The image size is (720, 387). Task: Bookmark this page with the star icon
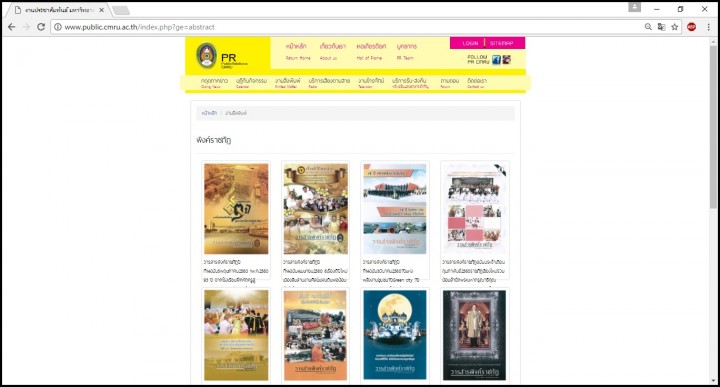(675, 27)
